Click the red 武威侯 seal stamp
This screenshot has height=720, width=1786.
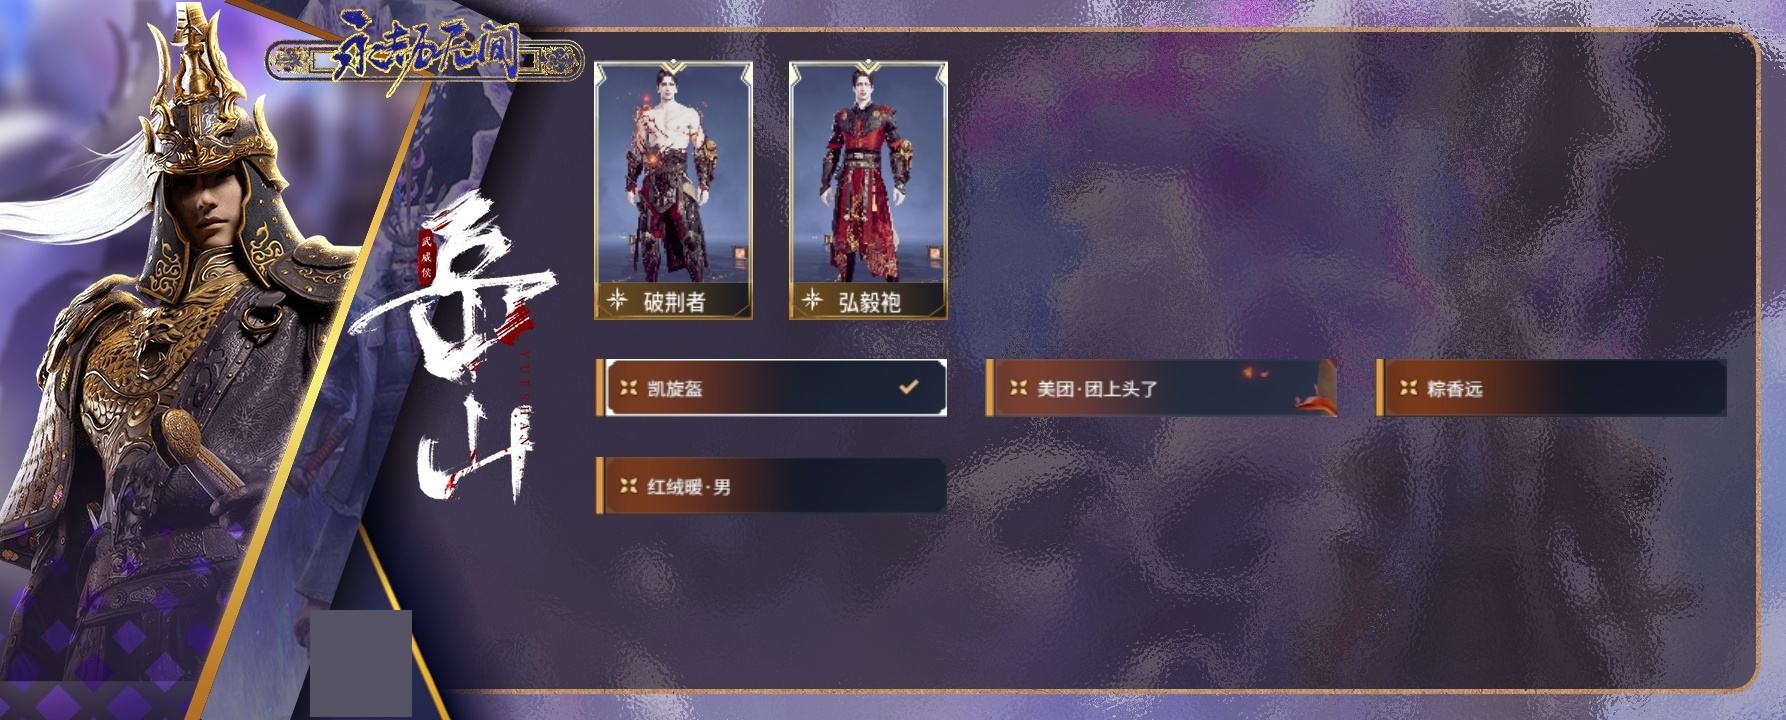tap(427, 260)
